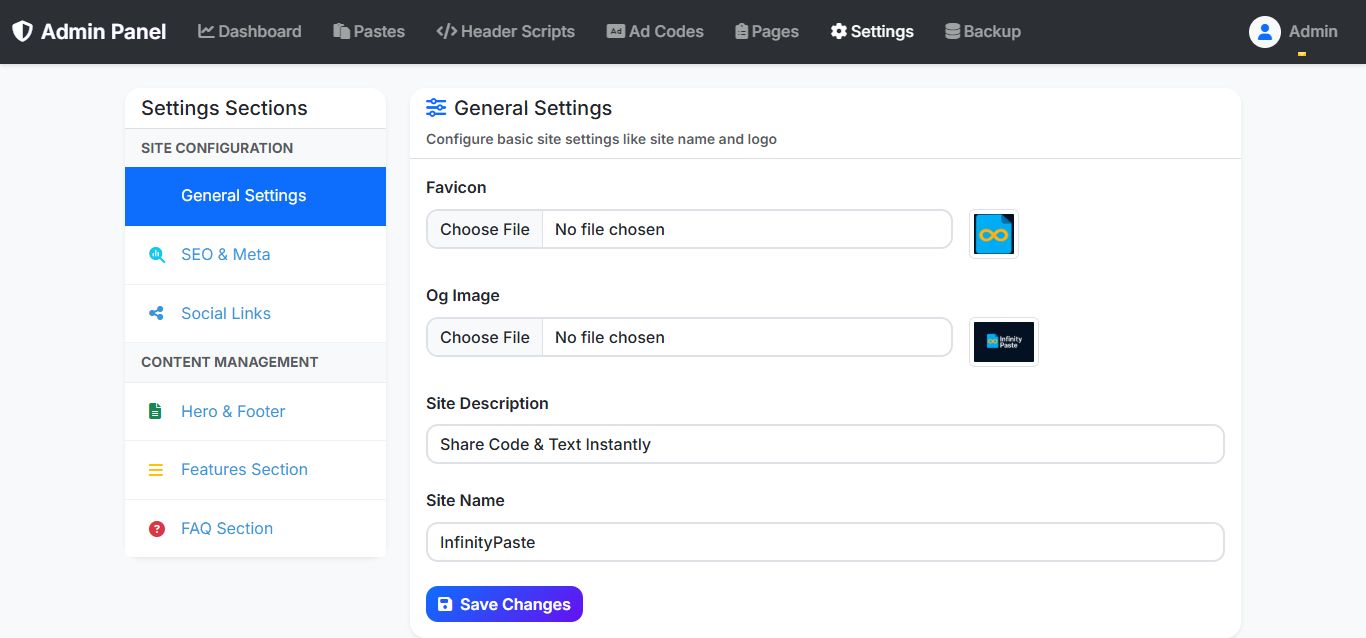1366x638 pixels.
Task: Navigate to the Ad Codes page
Action: [x=655, y=32]
